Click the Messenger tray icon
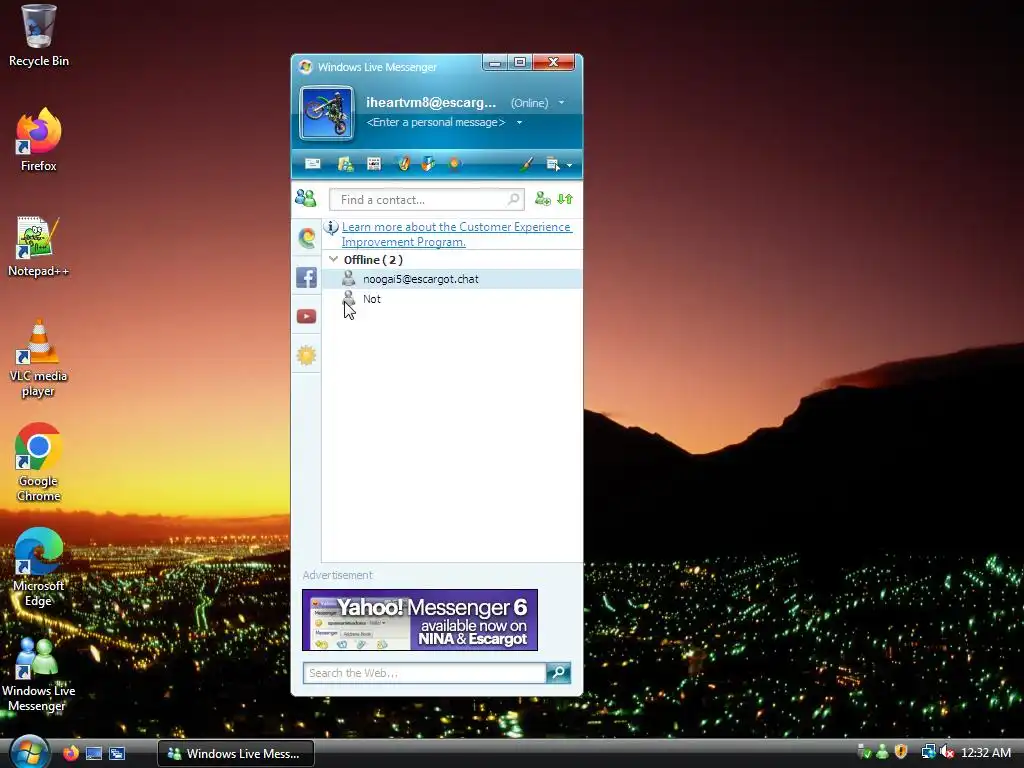The height and width of the screenshot is (768, 1024). click(x=883, y=752)
